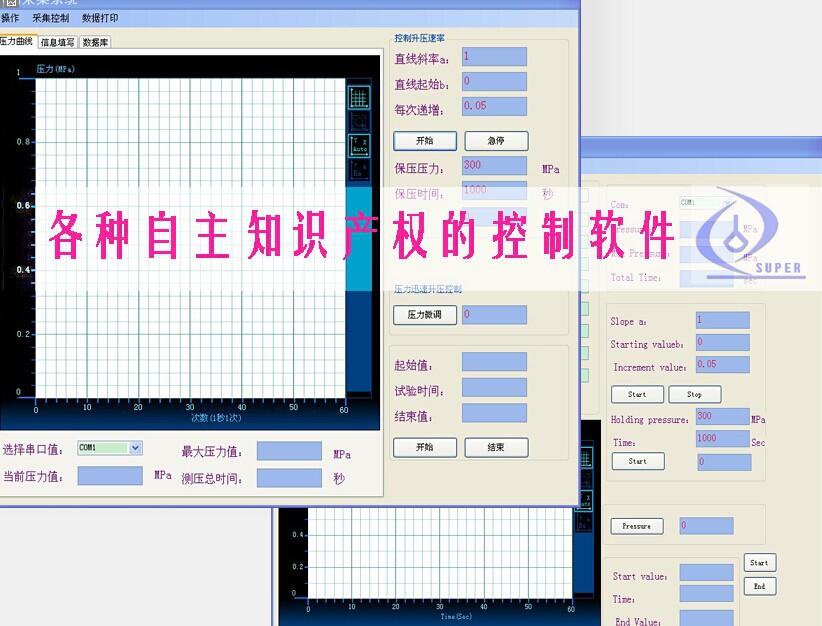Open the 数据打印 menu
Image resolution: width=822 pixels, height=626 pixels.
click(100, 18)
